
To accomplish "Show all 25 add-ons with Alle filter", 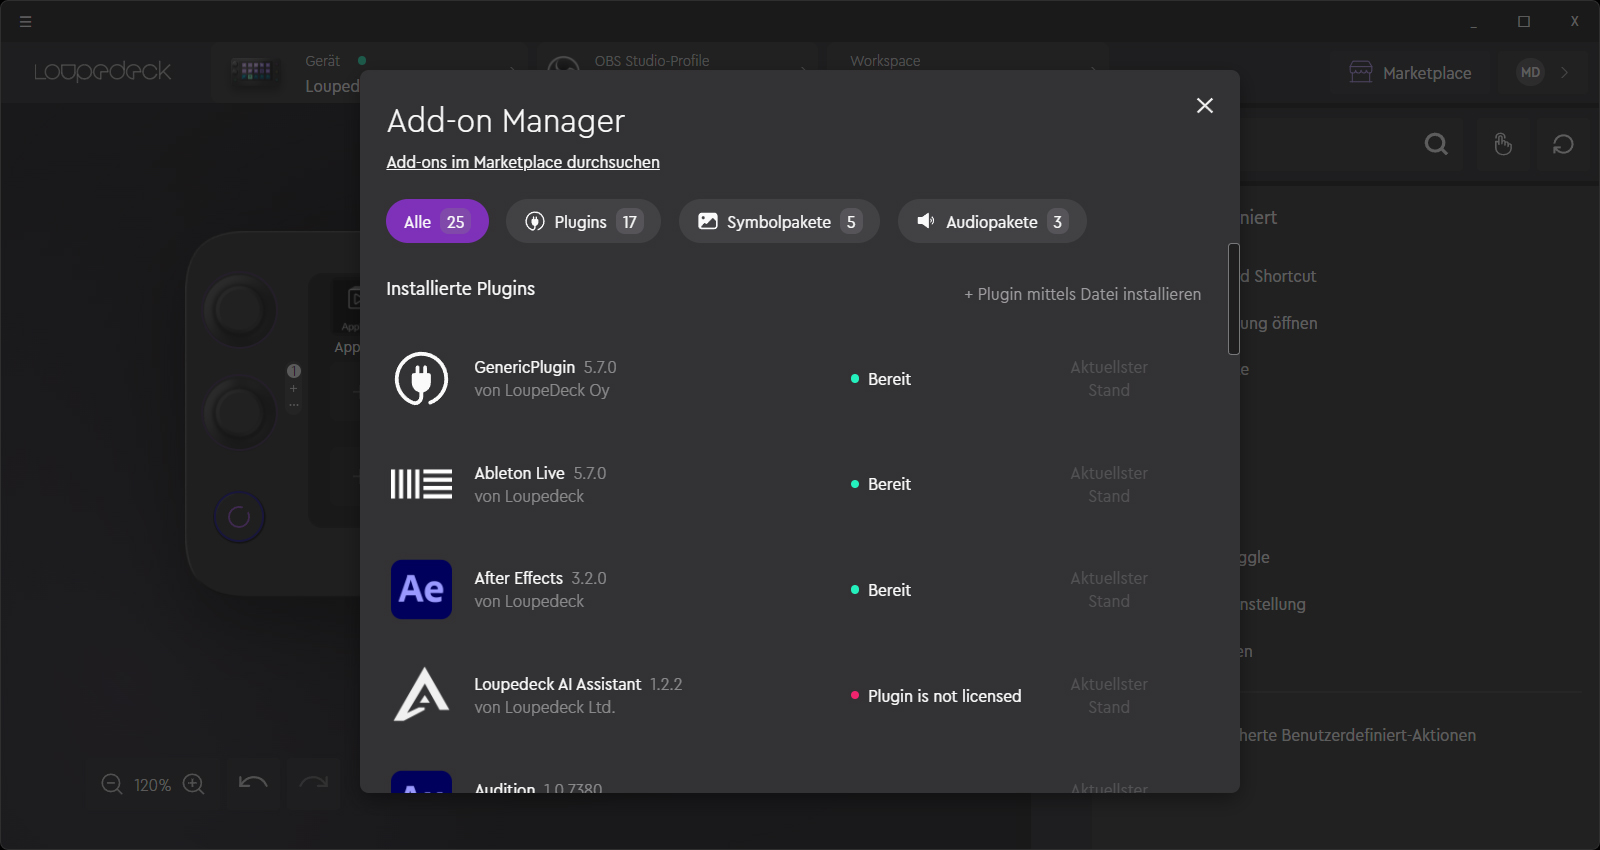I will click(x=437, y=222).
